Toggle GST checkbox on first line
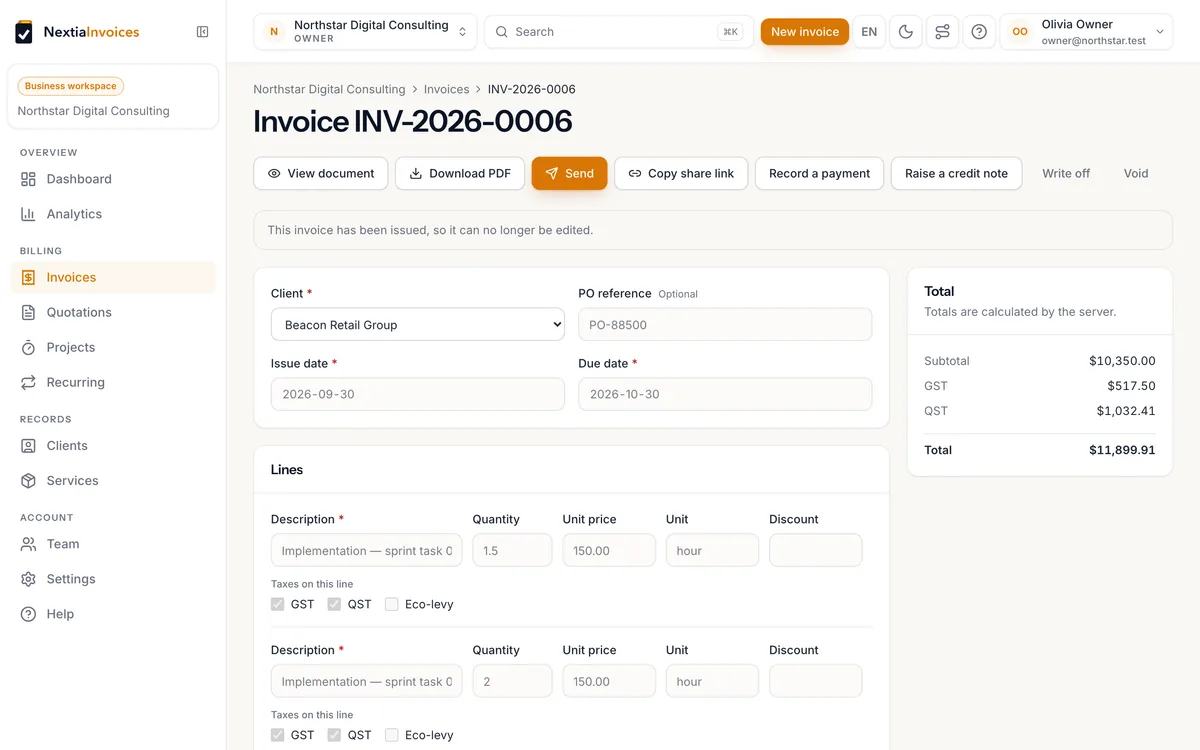The height and width of the screenshot is (750, 1200). click(277, 604)
